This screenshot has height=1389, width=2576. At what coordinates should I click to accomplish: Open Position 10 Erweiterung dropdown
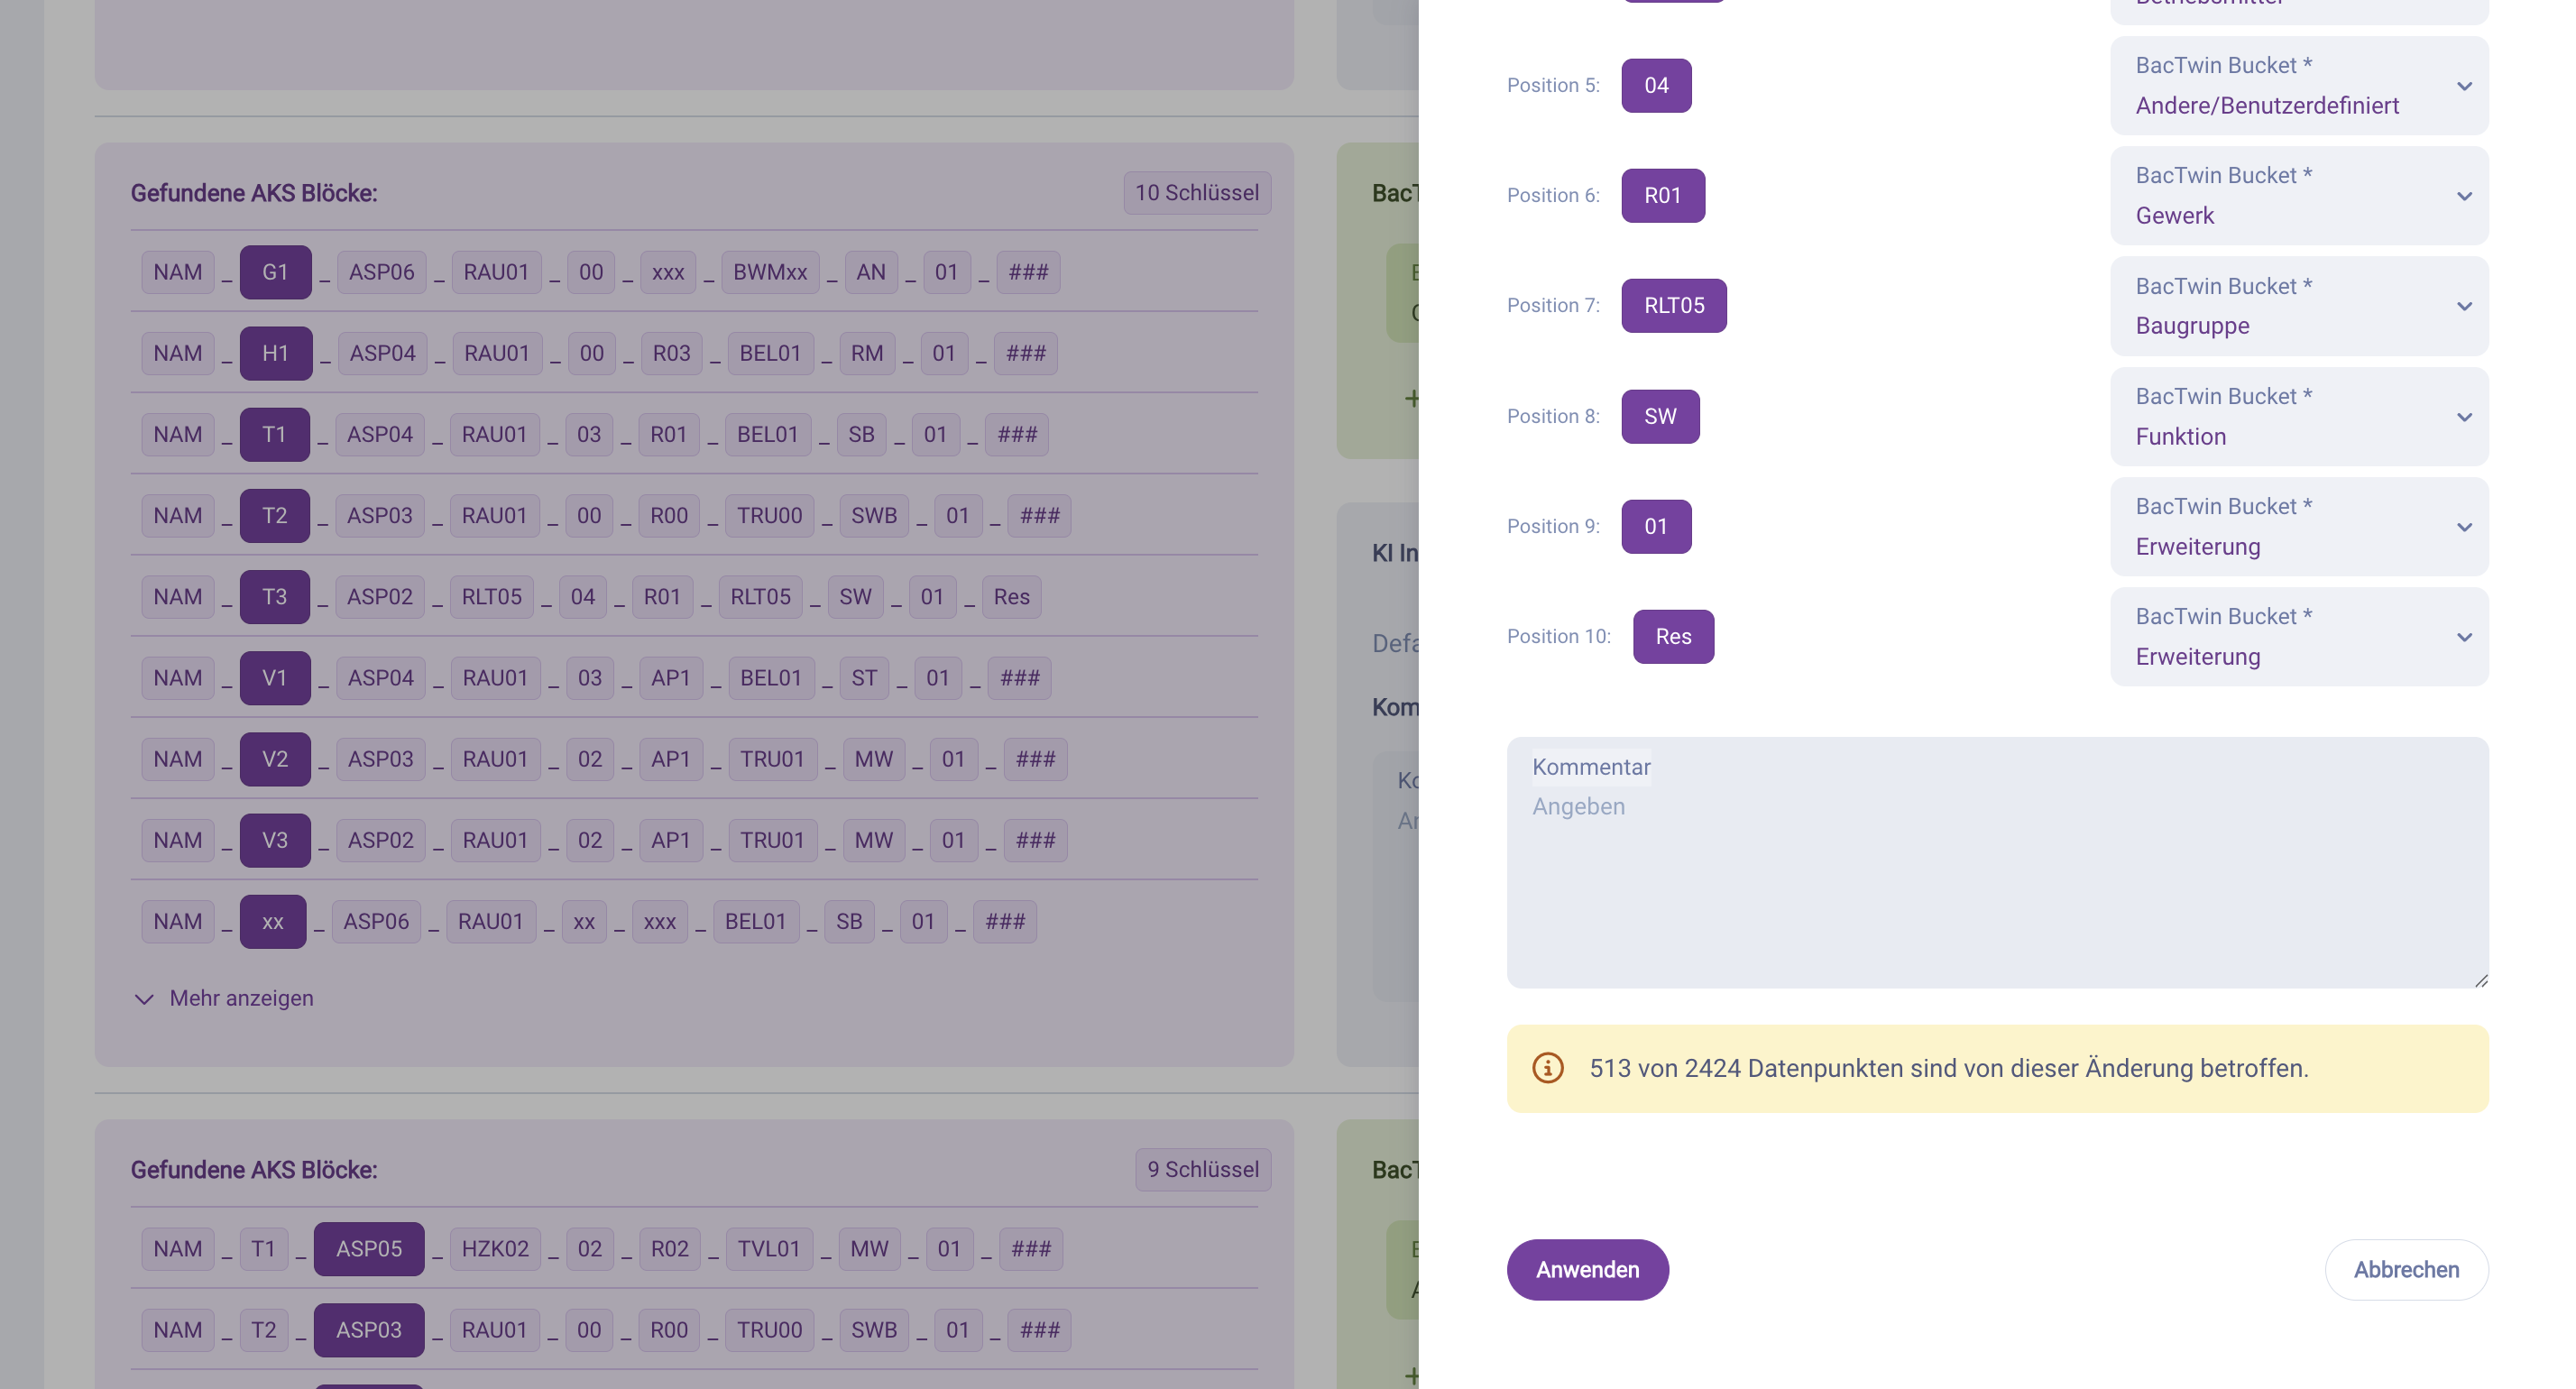point(2298,637)
